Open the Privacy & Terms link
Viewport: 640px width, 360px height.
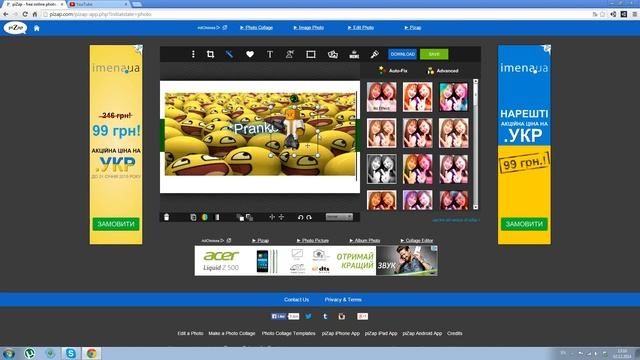343,300
